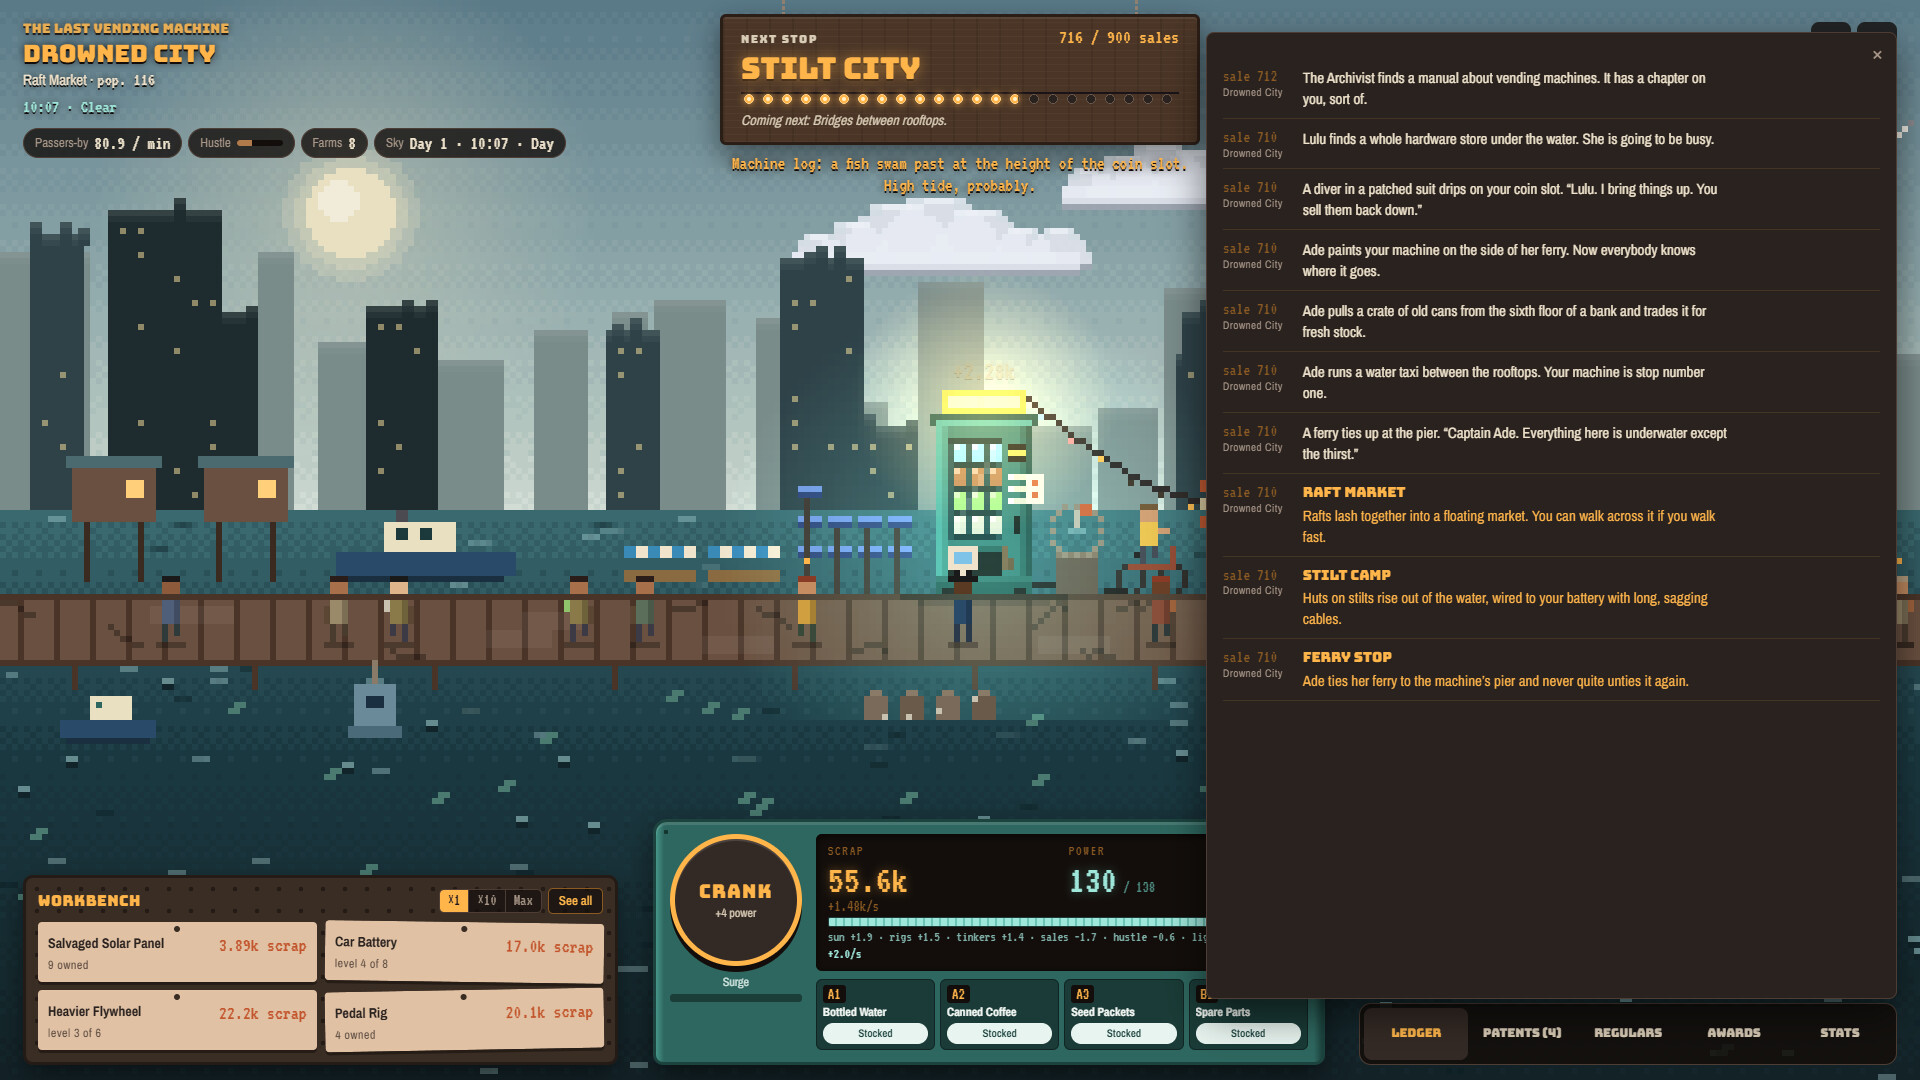Hit the big CRANK button
1920x1080 pixels.
[735, 899]
